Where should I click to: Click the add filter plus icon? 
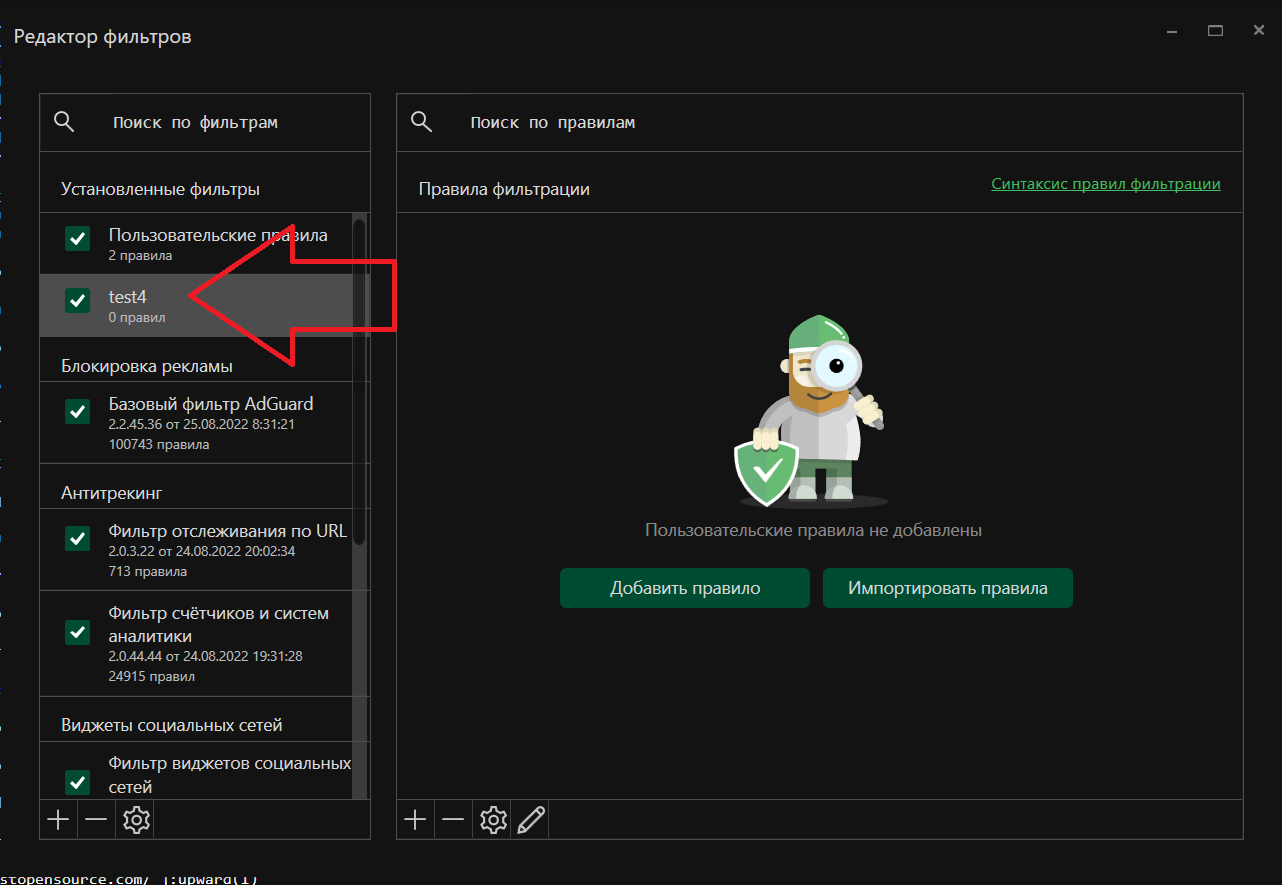click(58, 819)
